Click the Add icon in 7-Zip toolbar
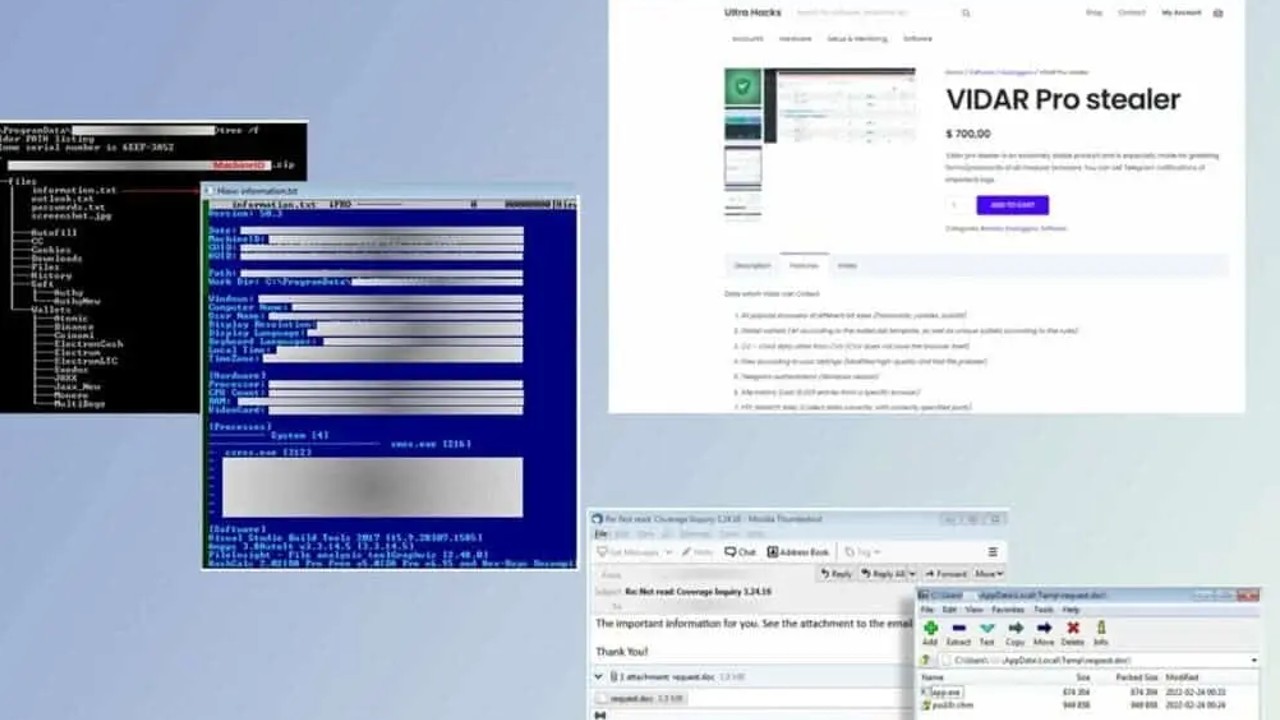Viewport: 1280px width, 720px height. pyautogui.click(x=932, y=627)
